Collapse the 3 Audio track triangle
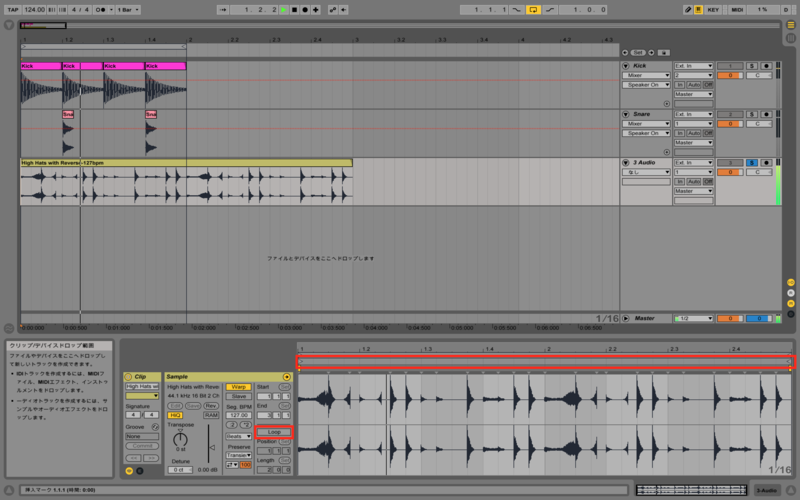This screenshot has height=500, width=800. [626, 163]
